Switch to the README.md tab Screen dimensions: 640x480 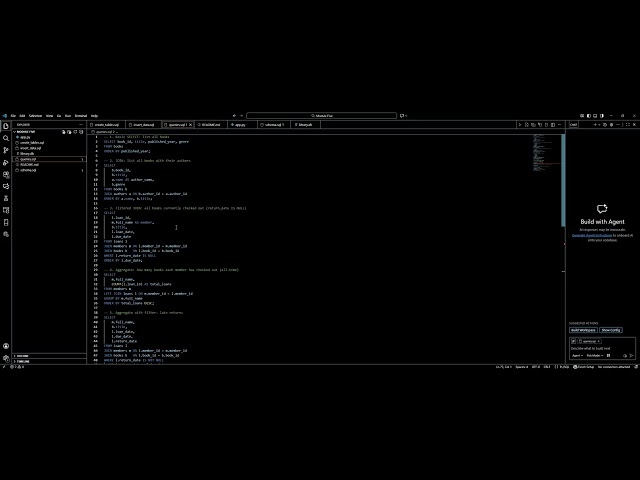210,124
